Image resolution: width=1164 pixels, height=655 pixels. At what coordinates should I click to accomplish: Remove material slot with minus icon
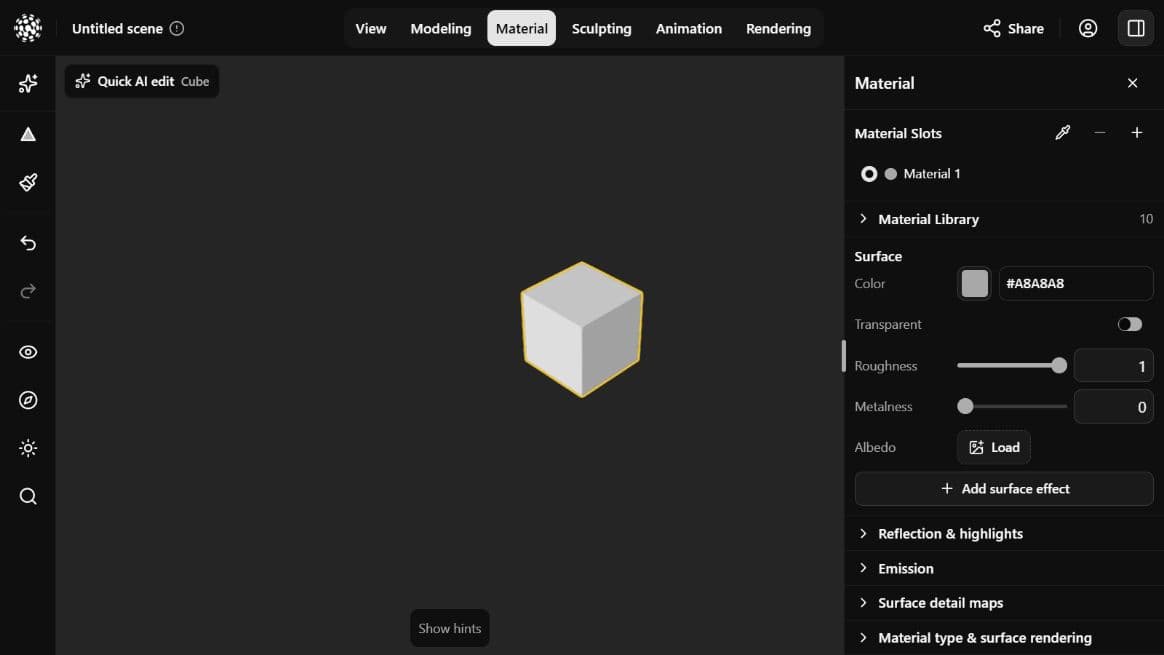coord(1099,133)
